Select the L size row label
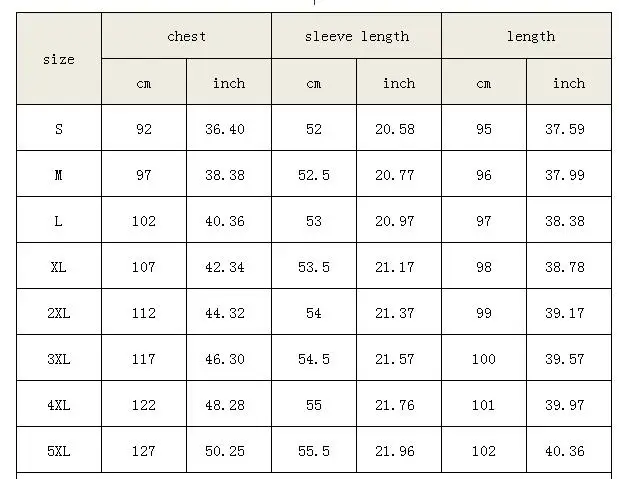The width and height of the screenshot is (619, 479). tap(59, 220)
